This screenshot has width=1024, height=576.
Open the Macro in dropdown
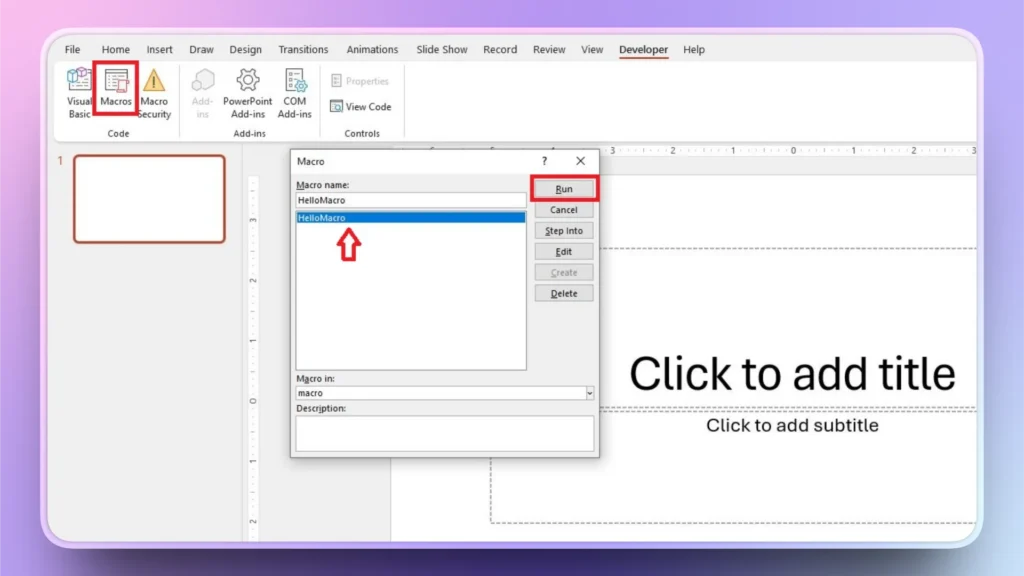(x=588, y=392)
